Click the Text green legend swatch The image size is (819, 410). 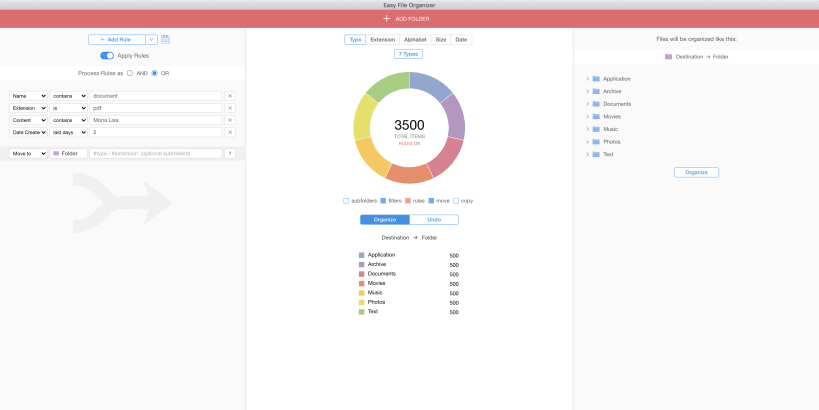[x=361, y=312]
